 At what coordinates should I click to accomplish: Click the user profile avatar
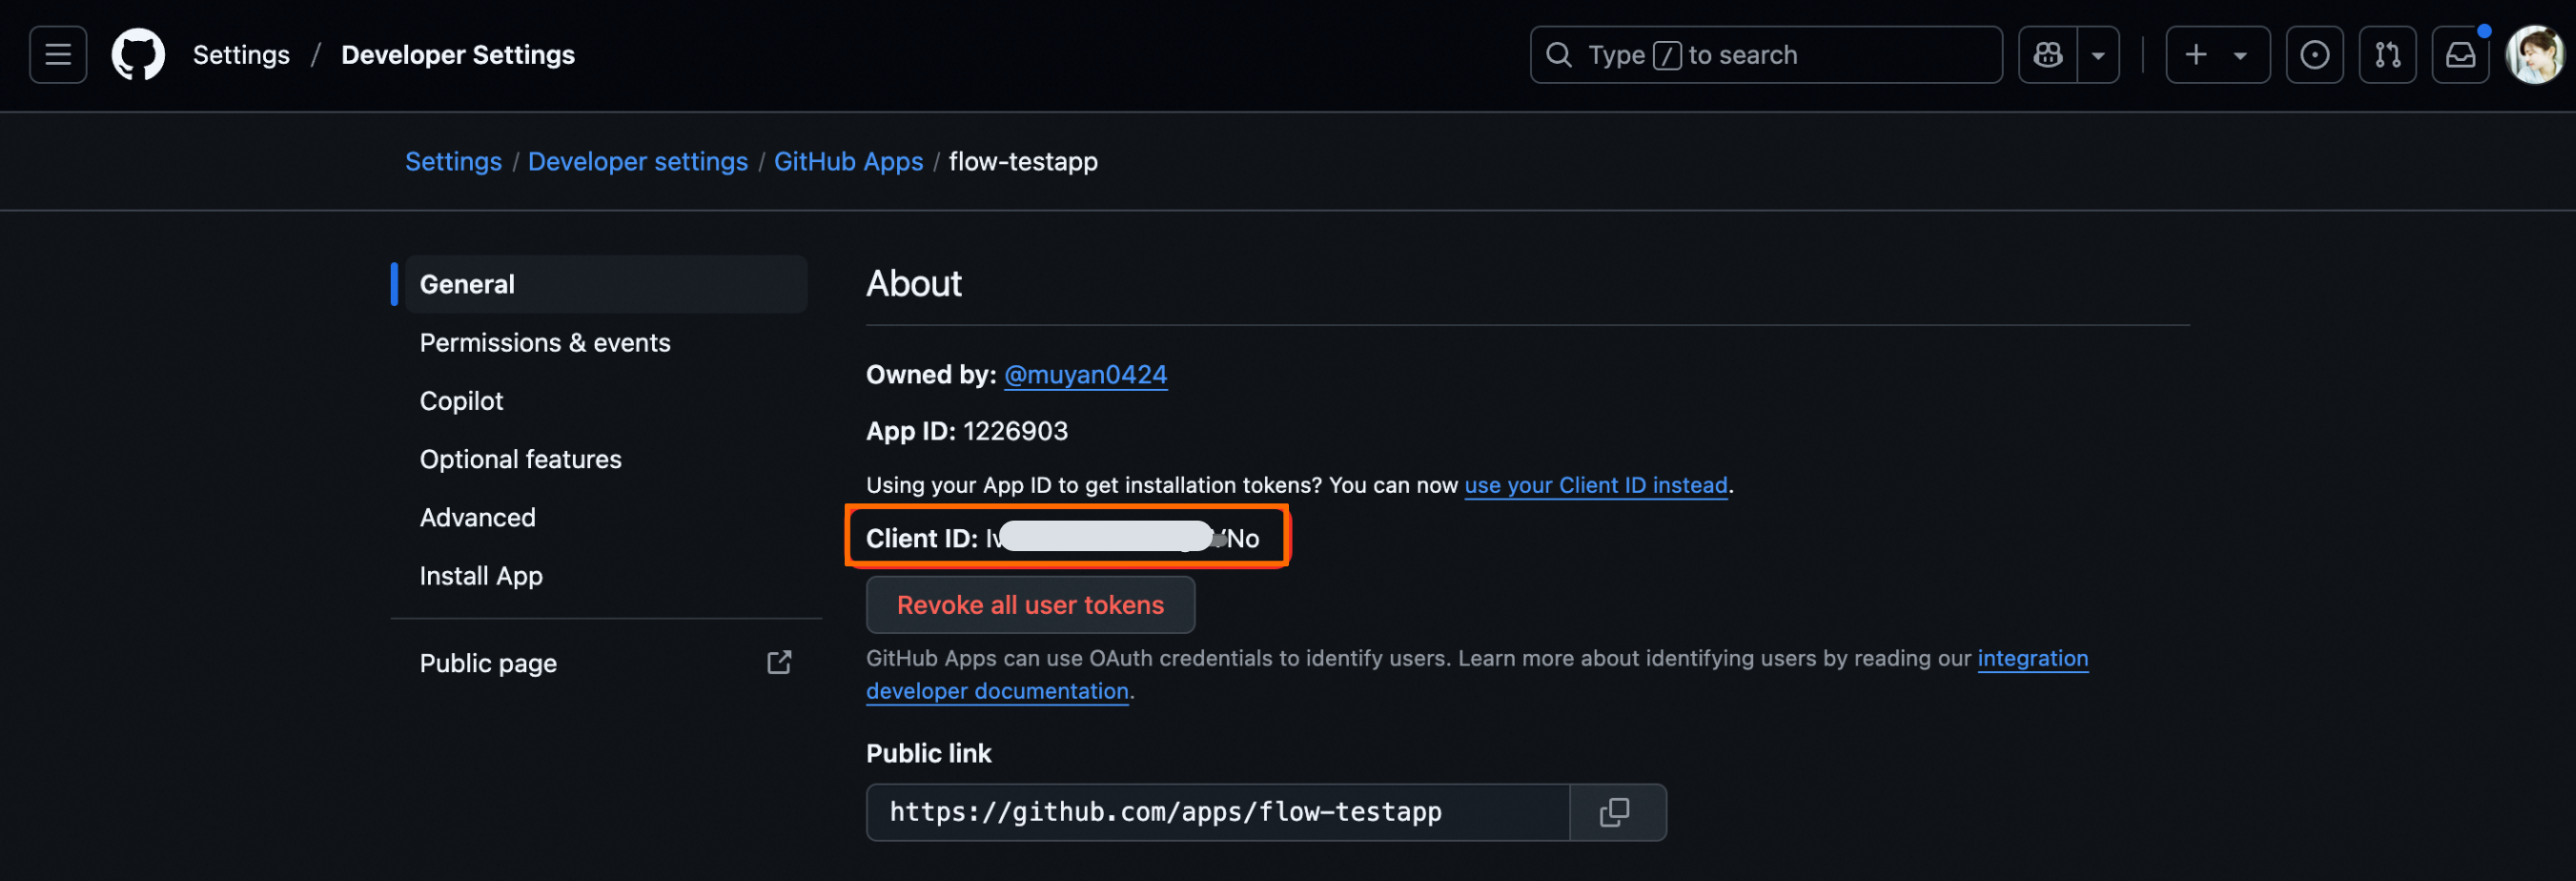tap(2534, 55)
